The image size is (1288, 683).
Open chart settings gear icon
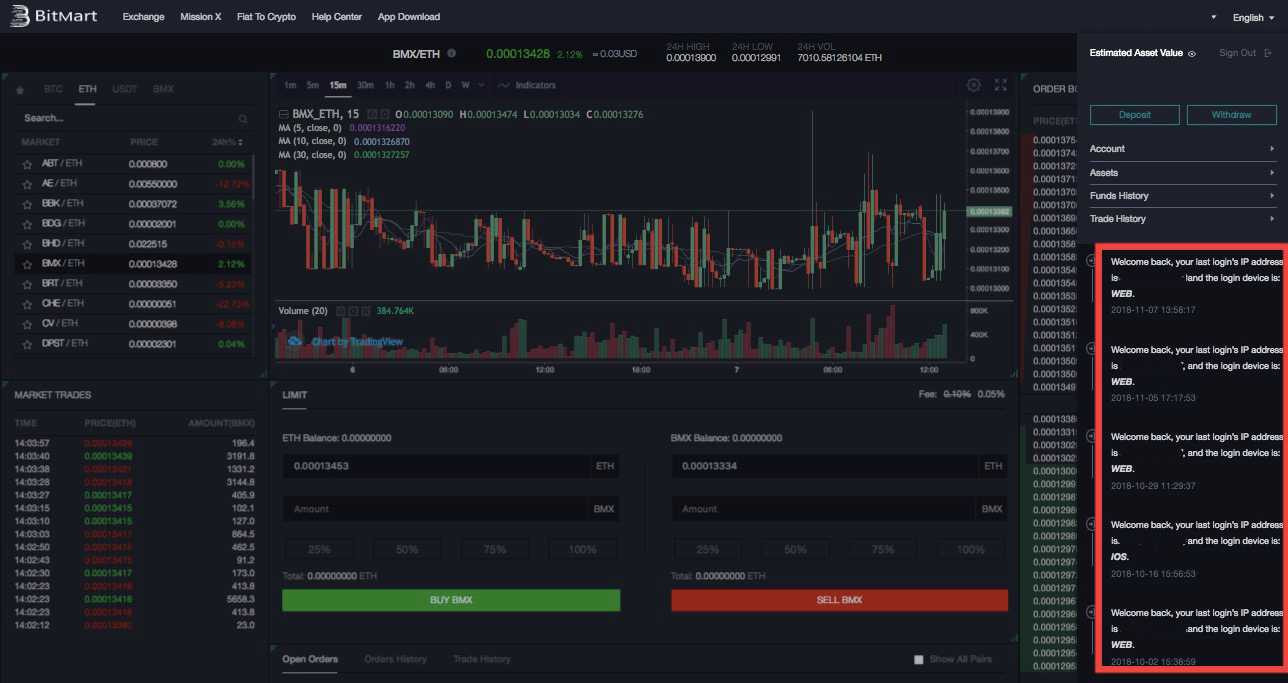[974, 85]
